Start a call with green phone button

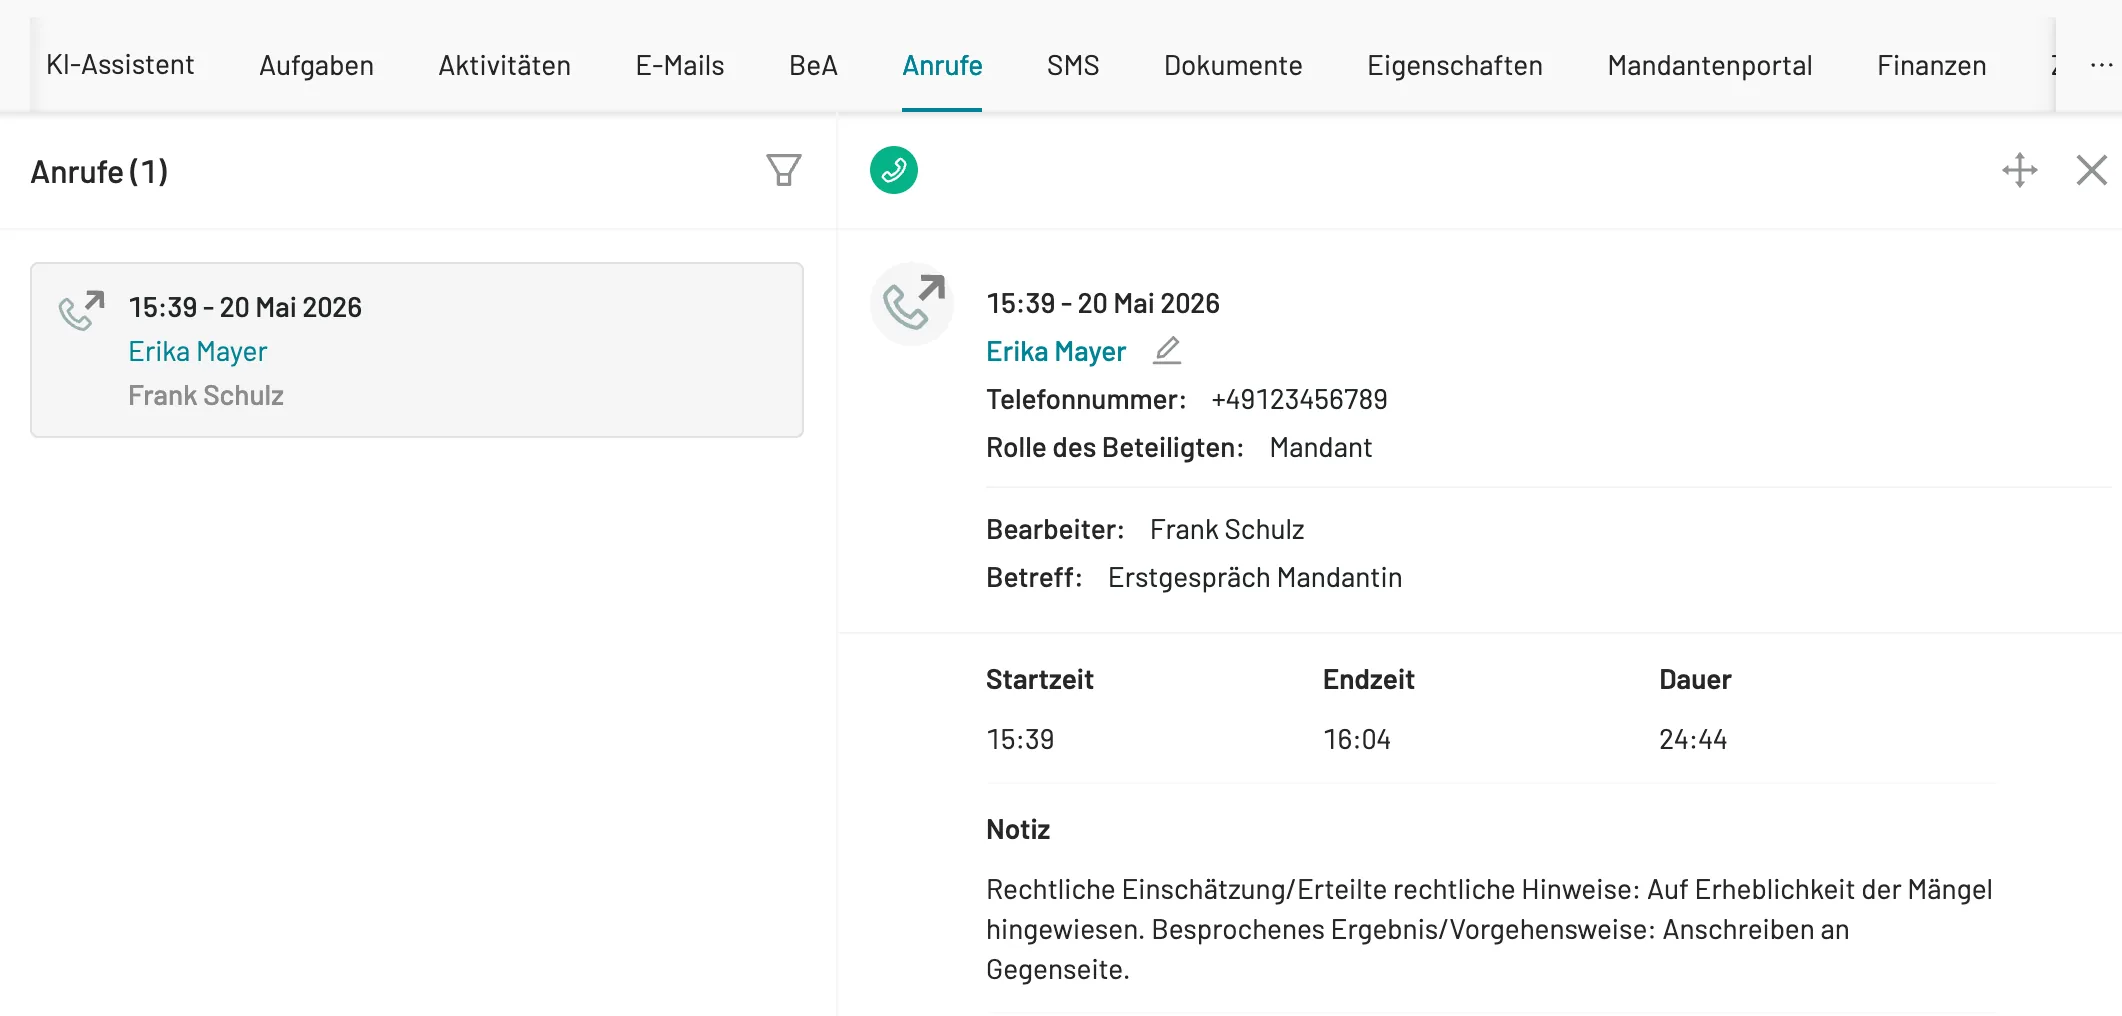click(894, 170)
